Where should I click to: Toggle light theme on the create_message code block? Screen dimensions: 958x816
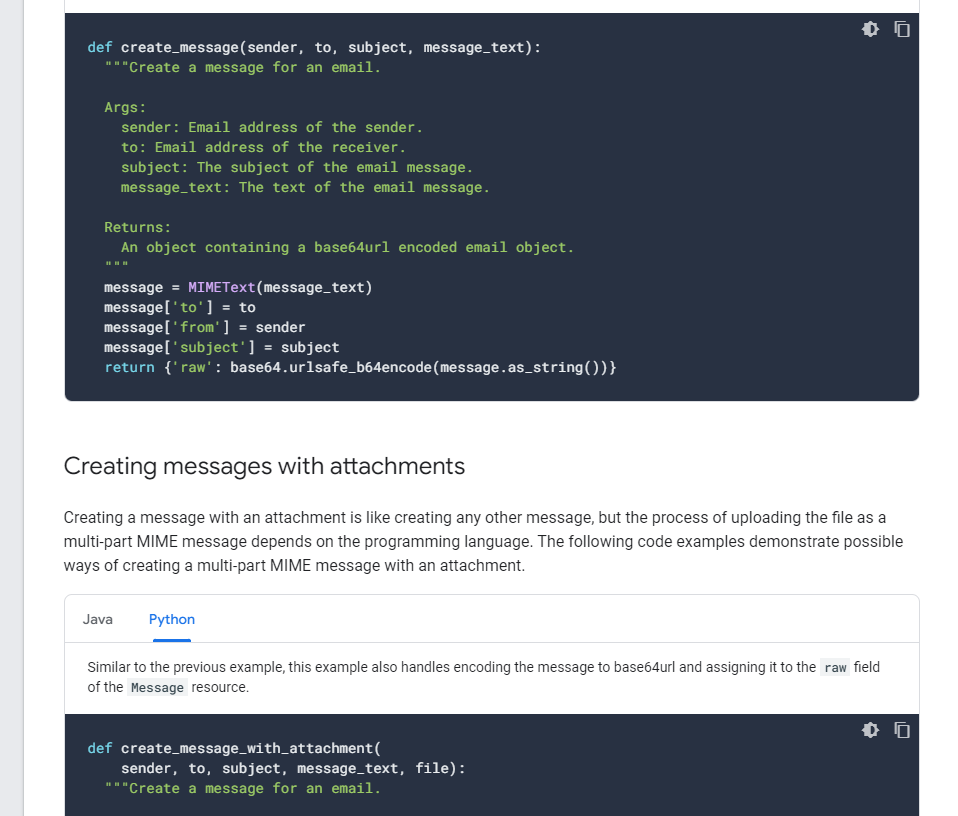tap(870, 29)
